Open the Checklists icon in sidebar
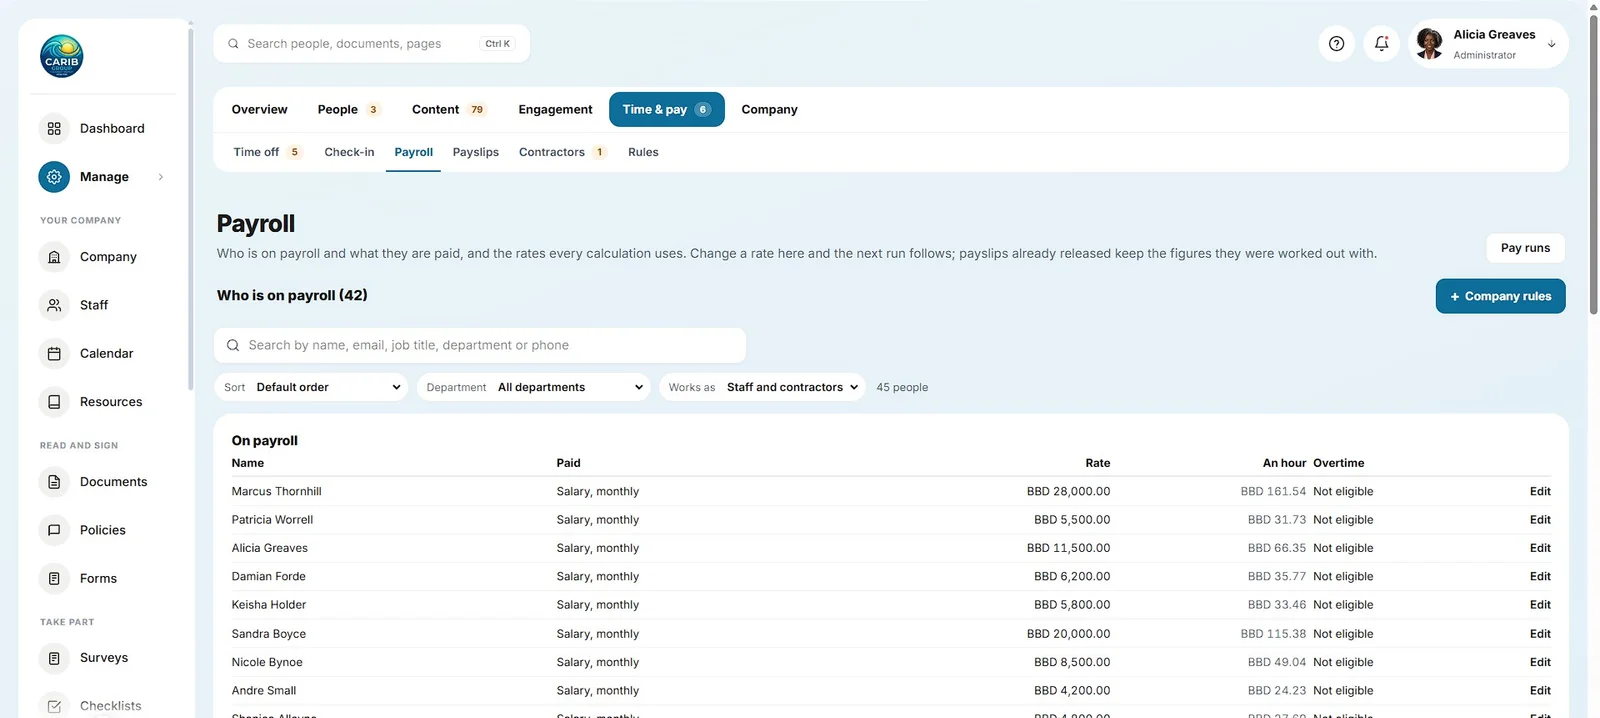This screenshot has width=1600, height=718. pos(54,706)
